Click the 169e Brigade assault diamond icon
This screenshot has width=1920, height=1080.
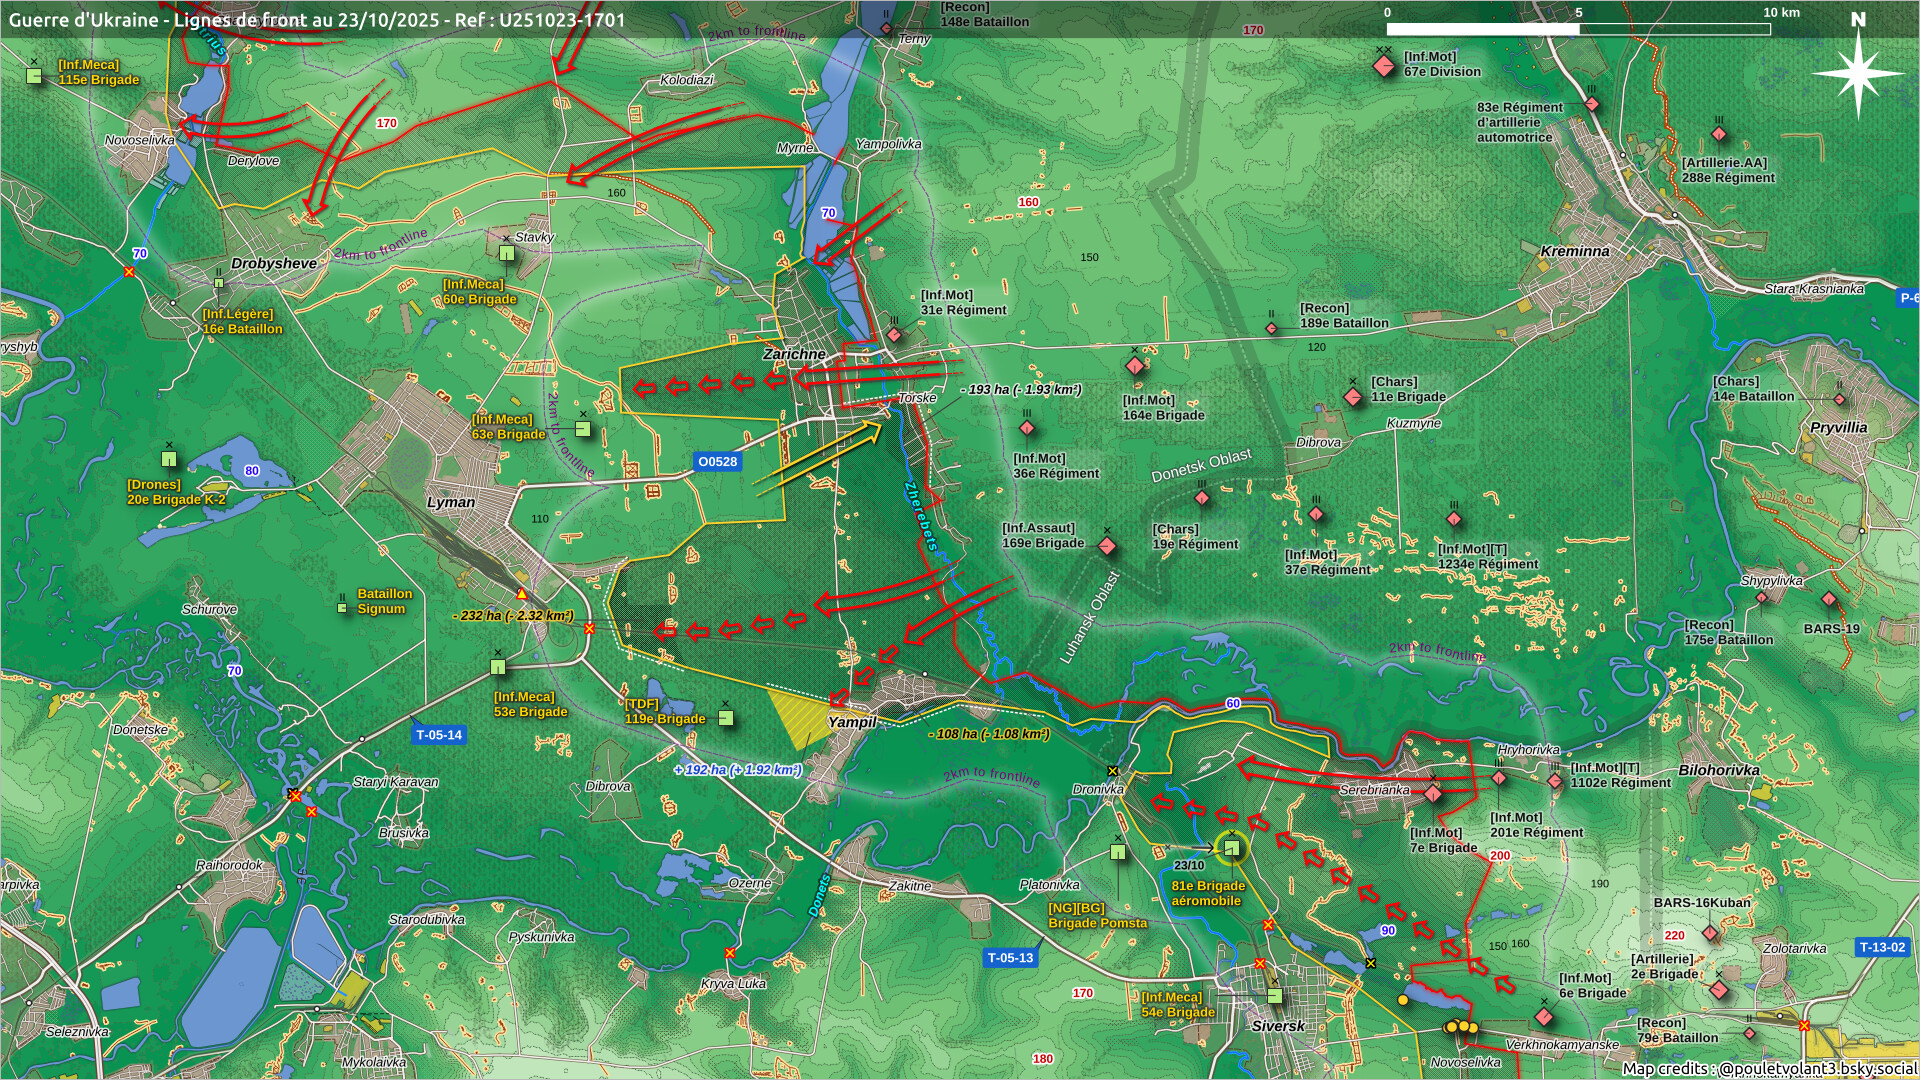click(x=1107, y=545)
